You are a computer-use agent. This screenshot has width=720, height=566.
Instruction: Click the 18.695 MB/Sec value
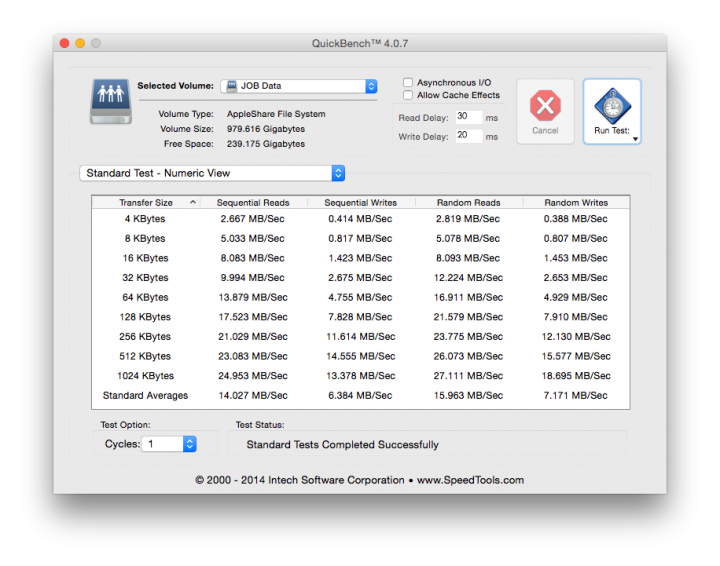pos(576,376)
